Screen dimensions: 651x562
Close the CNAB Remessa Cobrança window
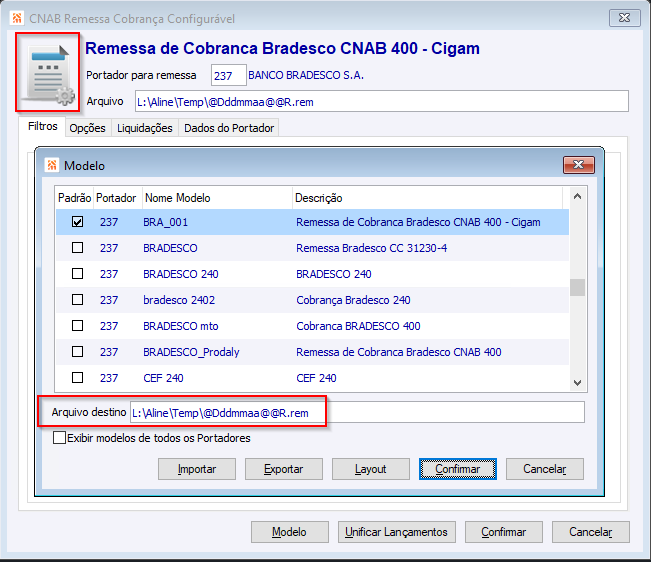tap(624, 18)
